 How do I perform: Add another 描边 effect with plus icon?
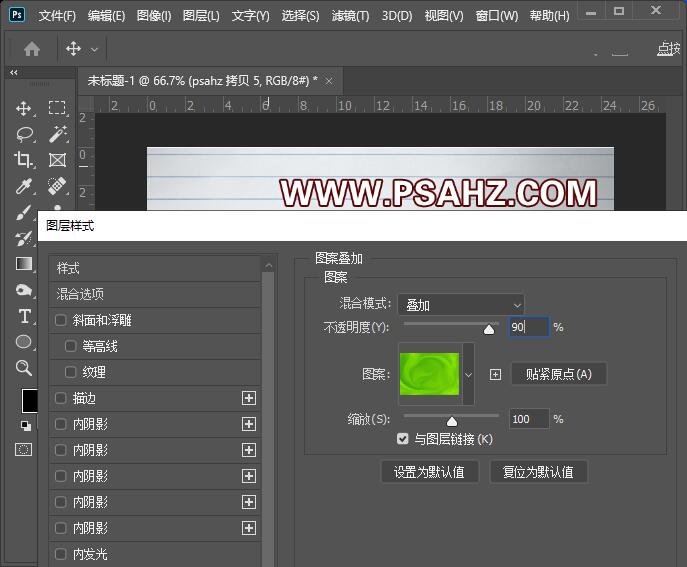tap(249, 398)
